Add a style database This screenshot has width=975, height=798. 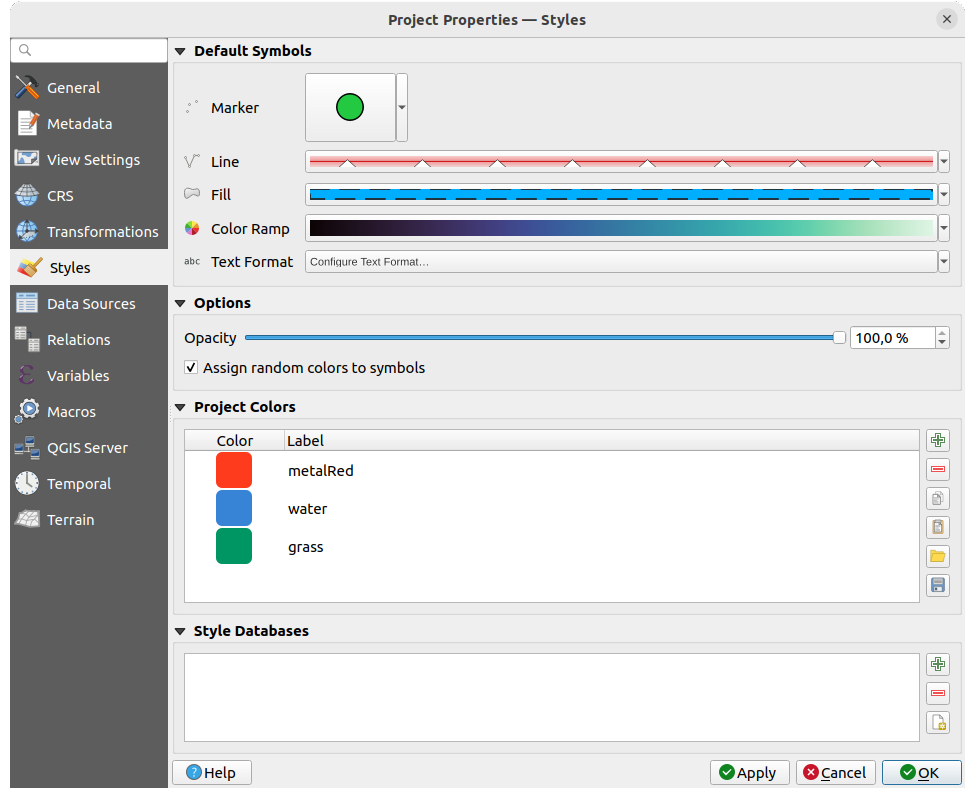[937, 664]
